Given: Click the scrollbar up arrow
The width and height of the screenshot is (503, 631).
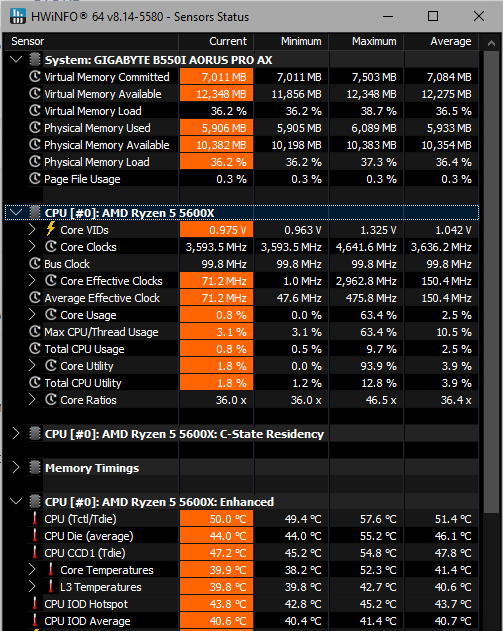Looking at the screenshot, I should click(491, 43).
